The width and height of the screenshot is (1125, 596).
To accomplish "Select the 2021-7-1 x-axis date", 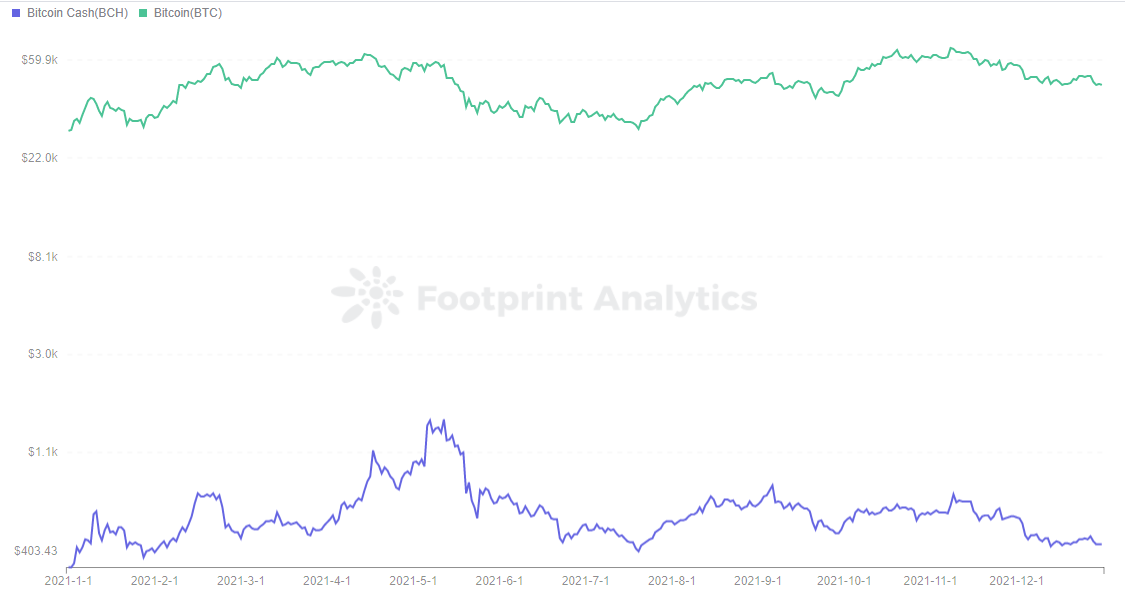I will click(x=585, y=580).
